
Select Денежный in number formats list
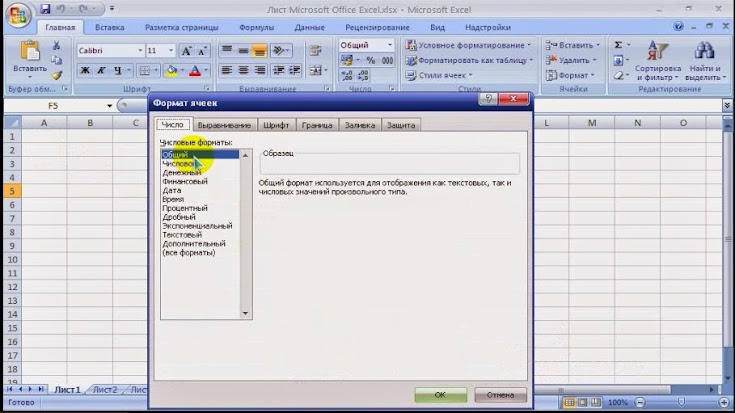coord(182,173)
